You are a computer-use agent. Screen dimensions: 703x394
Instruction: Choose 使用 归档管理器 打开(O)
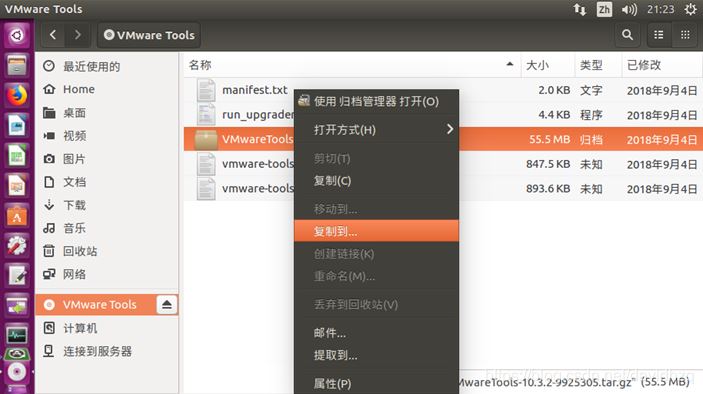376,101
